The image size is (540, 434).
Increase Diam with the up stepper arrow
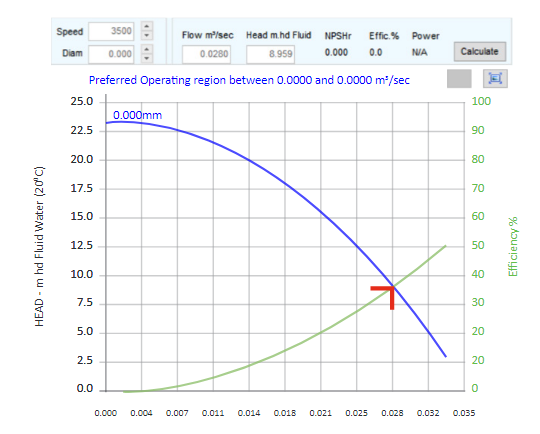coord(147,49)
